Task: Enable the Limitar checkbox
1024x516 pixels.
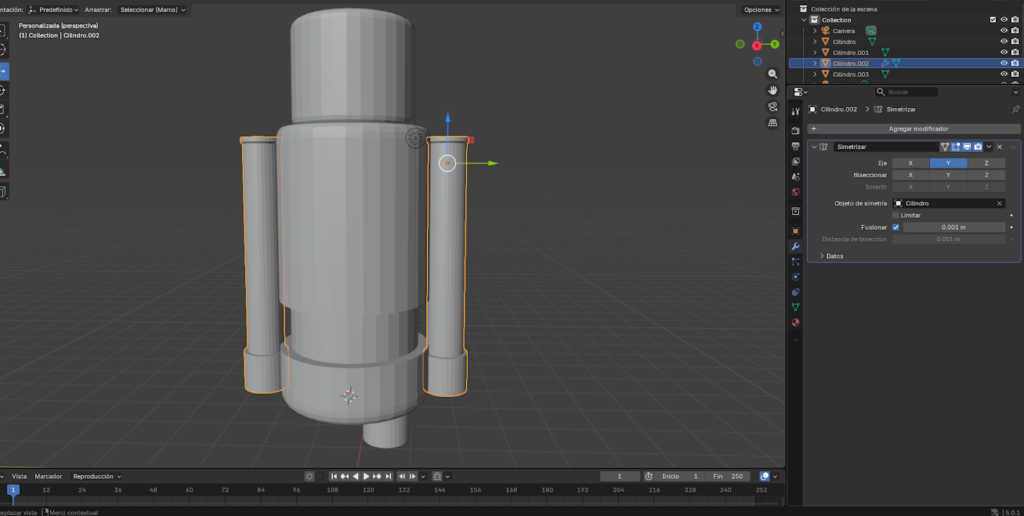Action: point(896,215)
